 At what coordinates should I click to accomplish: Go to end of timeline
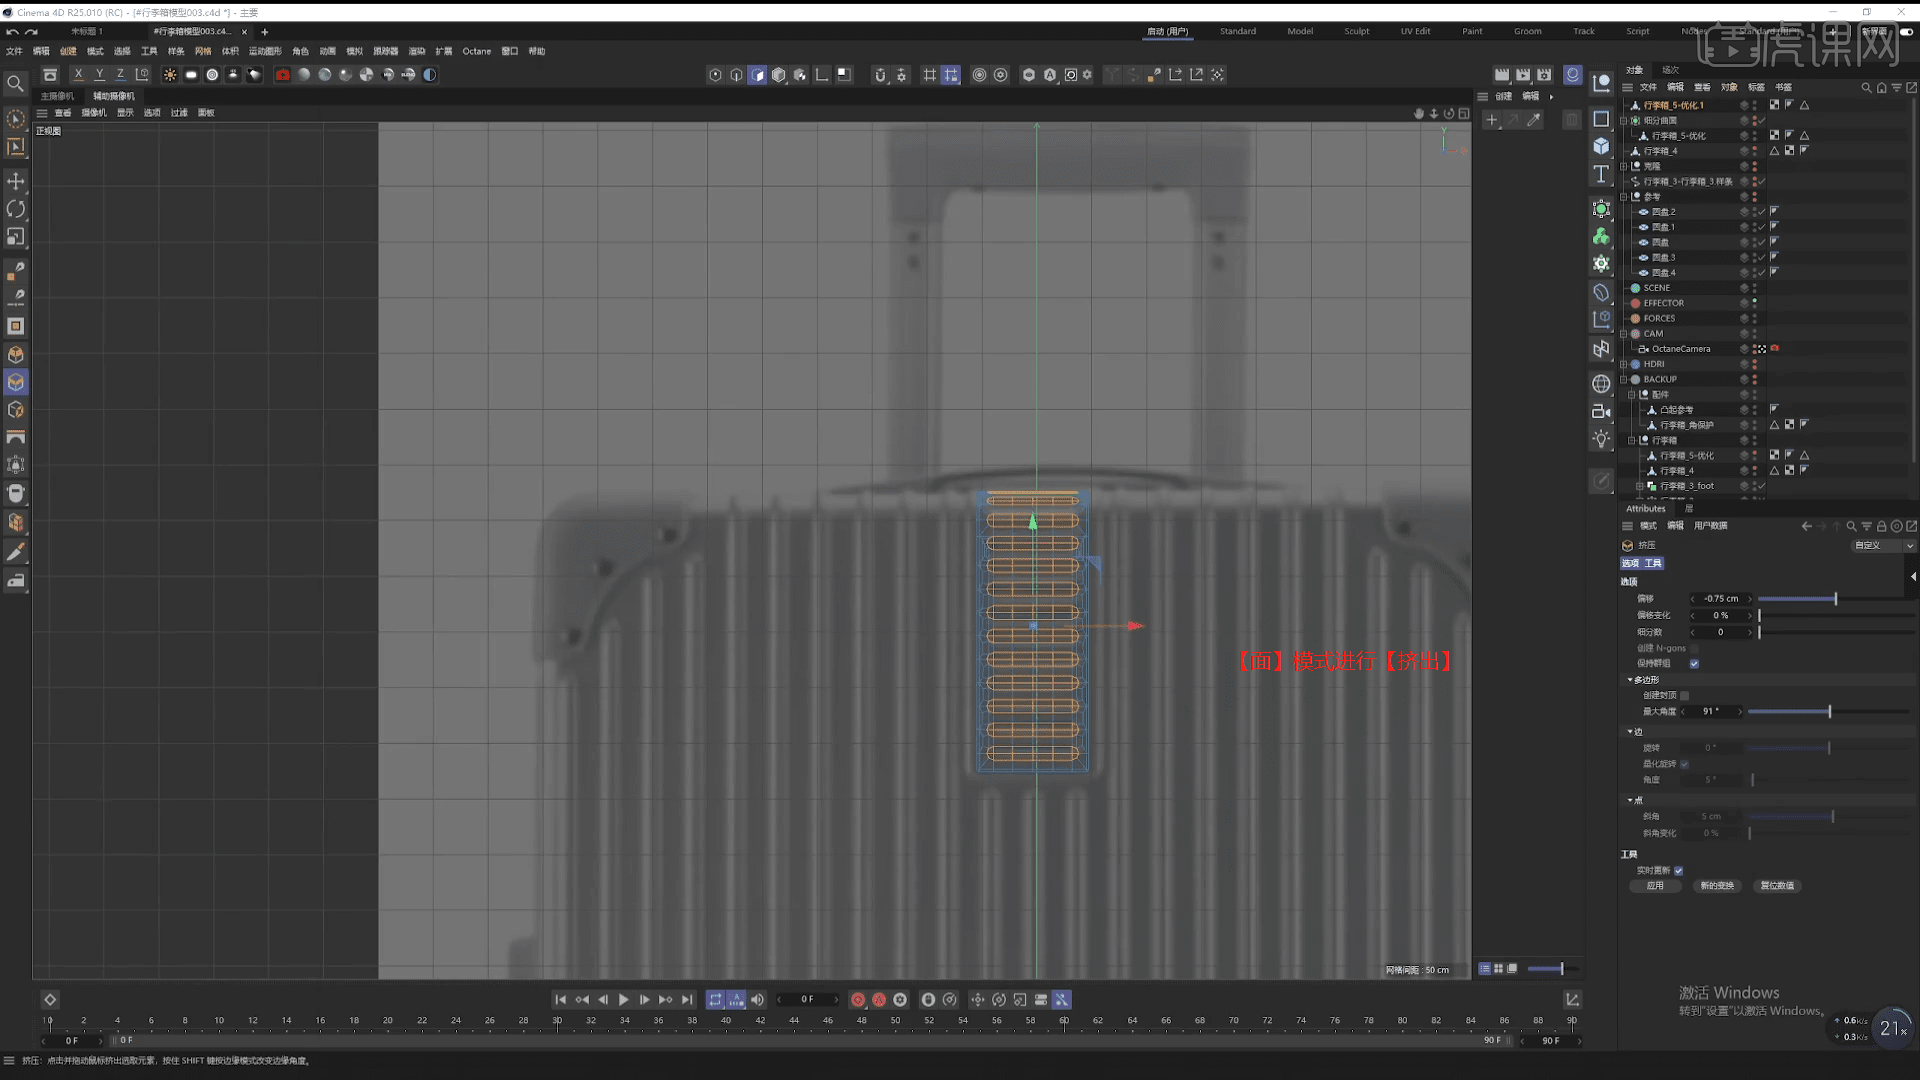coord(687,1000)
